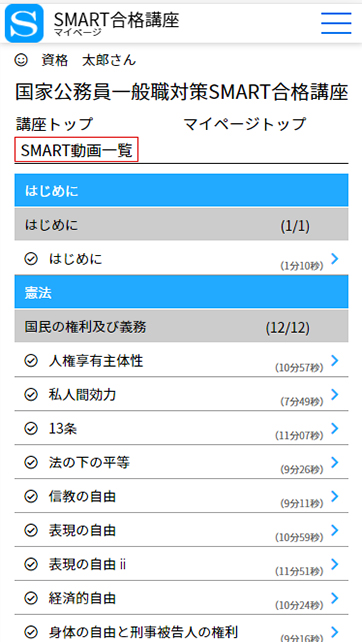Screen dimensions: 362x642
Task: Open the hamburger menu icon
Action: pyautogui.click(x=336, y=23)
